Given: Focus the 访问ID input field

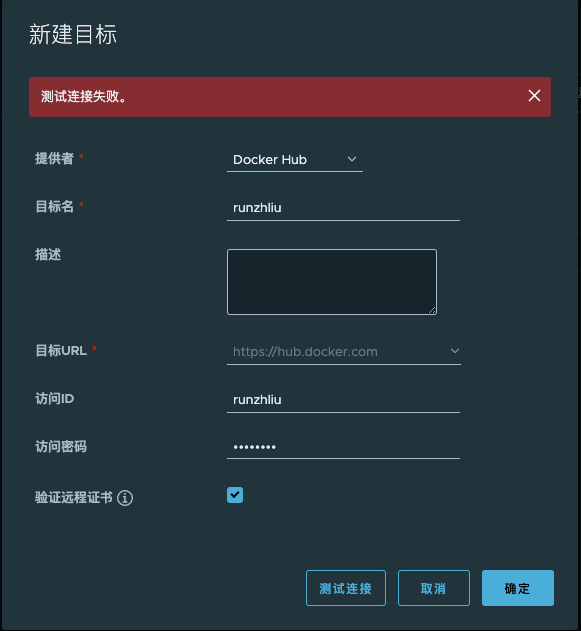Looking at the screenshot, I should [343, 400].
